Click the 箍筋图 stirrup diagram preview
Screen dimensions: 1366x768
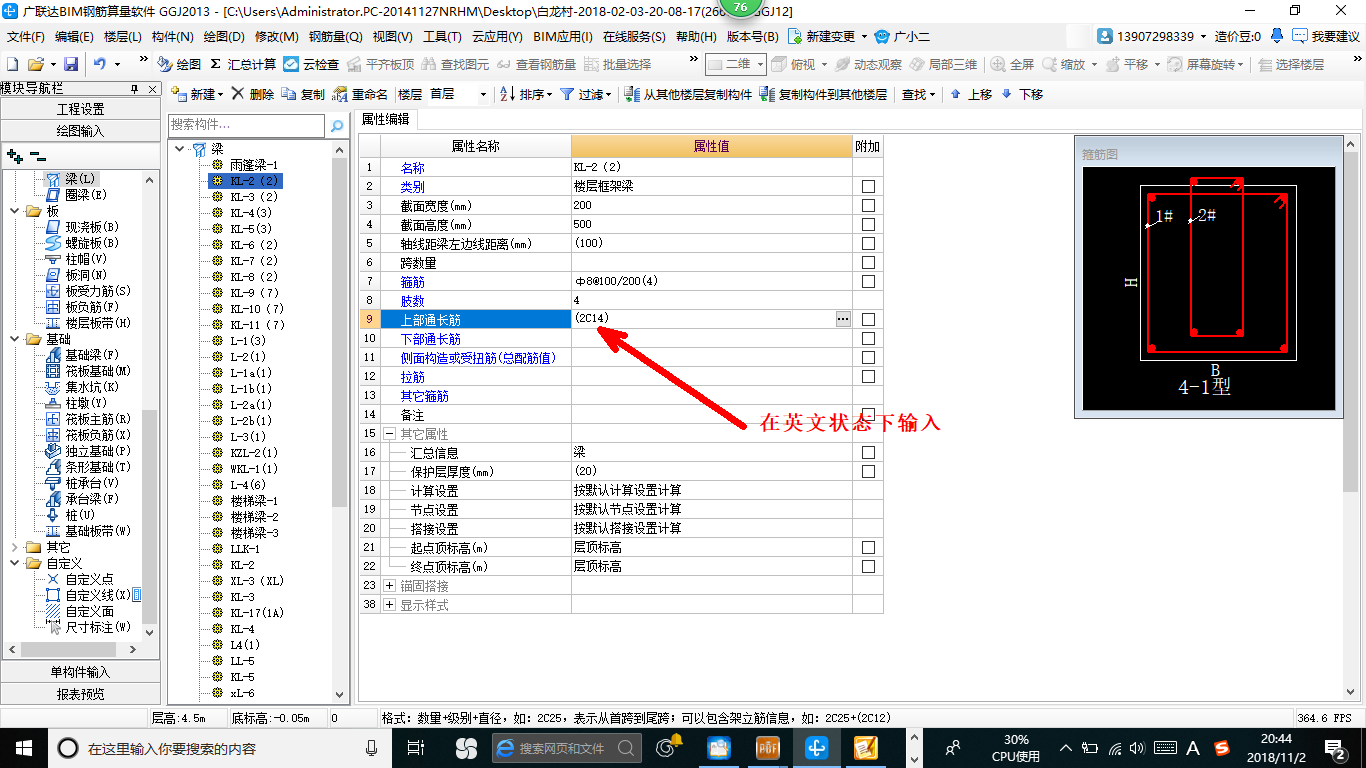(x=1209, y=288)
